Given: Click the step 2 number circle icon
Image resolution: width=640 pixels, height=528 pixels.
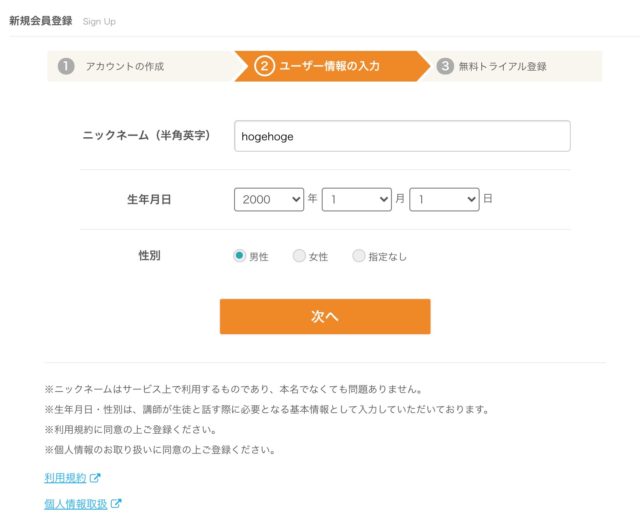Looking at the screenshot, I should point(264,66).
